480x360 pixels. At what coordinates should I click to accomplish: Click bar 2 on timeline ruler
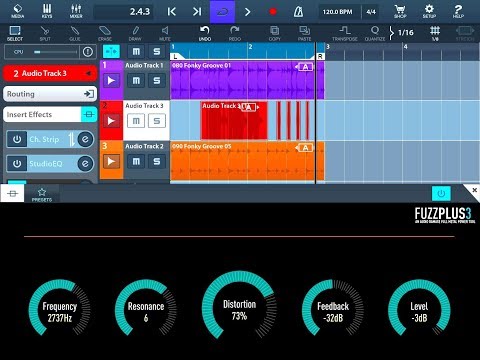(x=251, y=47)
